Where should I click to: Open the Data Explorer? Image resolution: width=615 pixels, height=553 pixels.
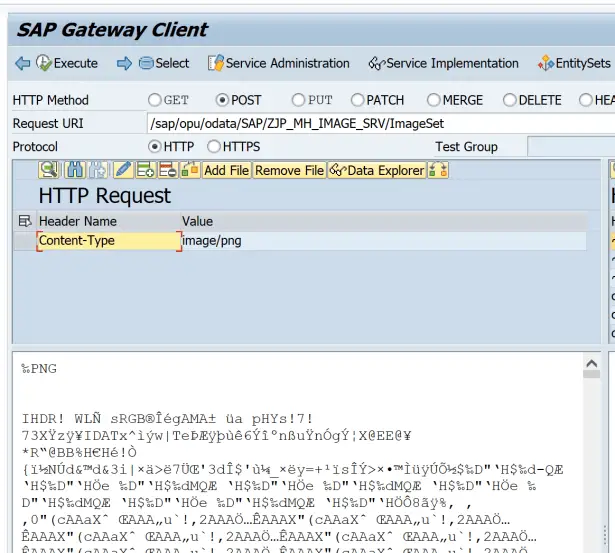click(377, 170)
